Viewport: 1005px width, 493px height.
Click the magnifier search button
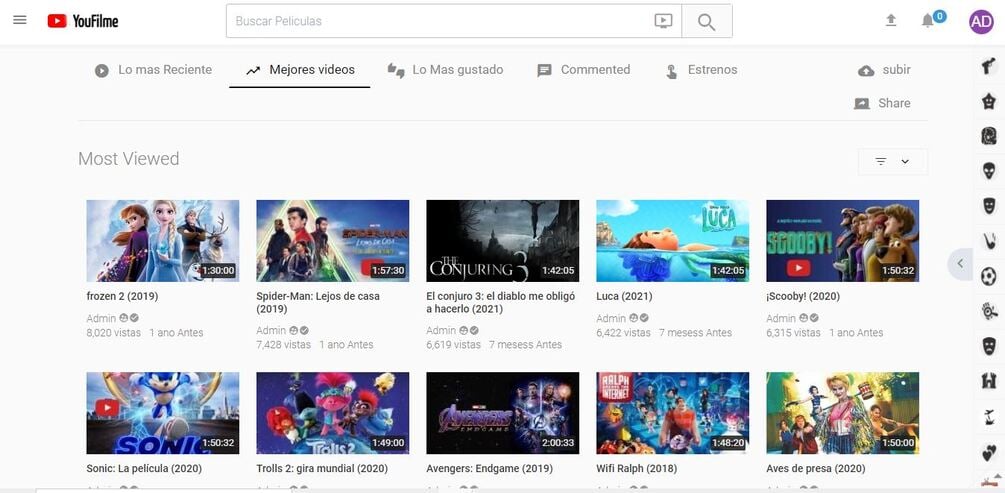pyautogui.click(x=706, y=22)
